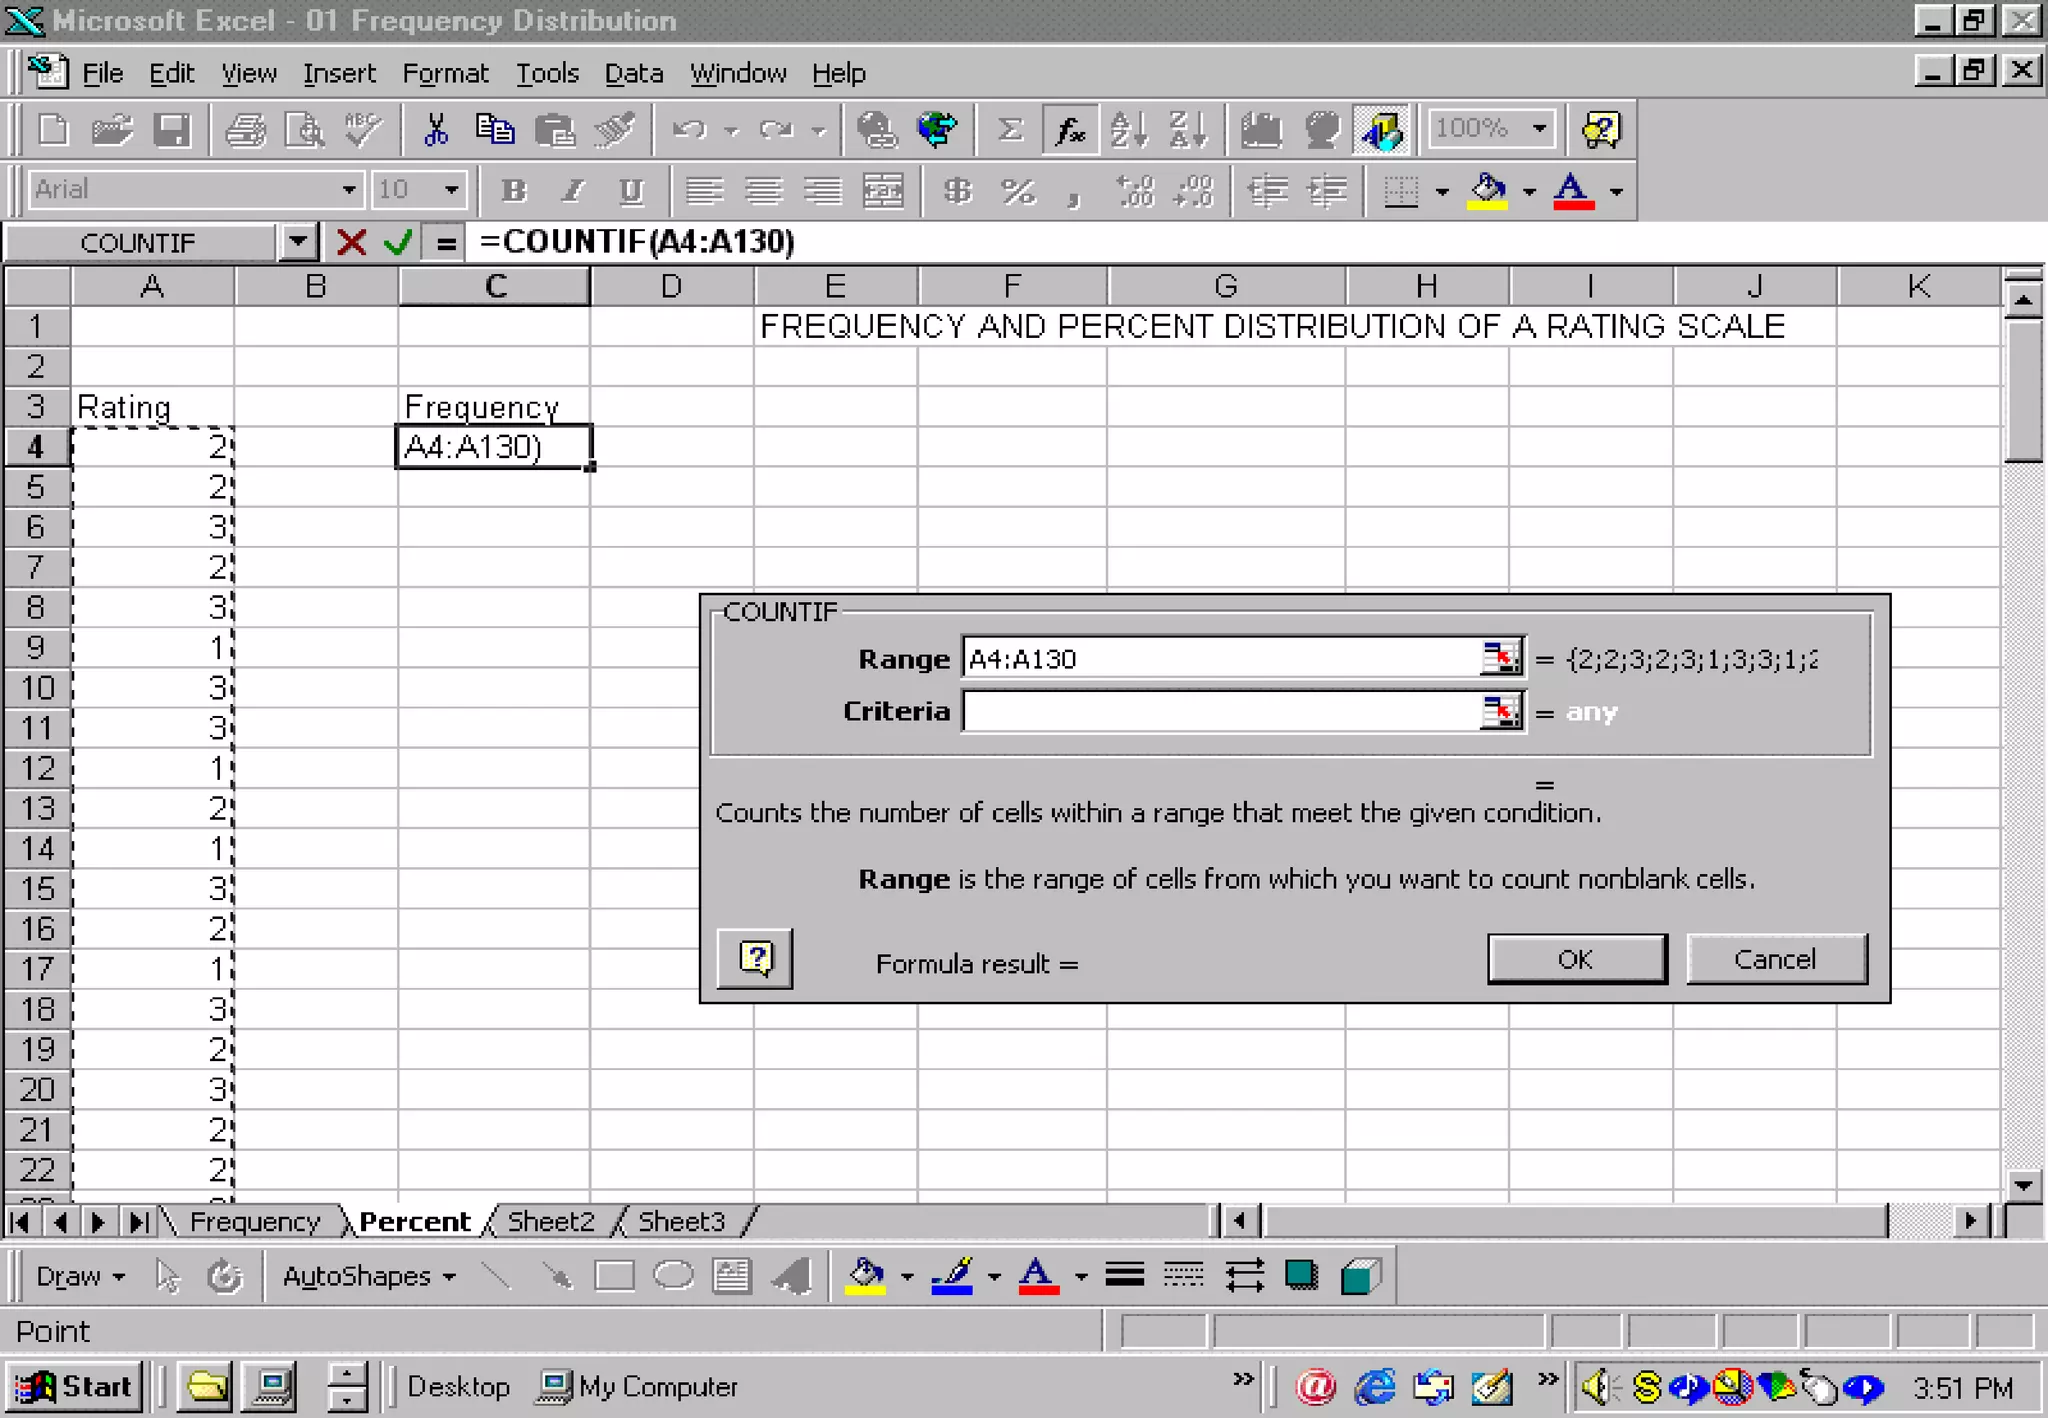The height and width of the screenshot is (1418, 2048).
Task: Click into the Criteria input field
Action: point(1220,712)
